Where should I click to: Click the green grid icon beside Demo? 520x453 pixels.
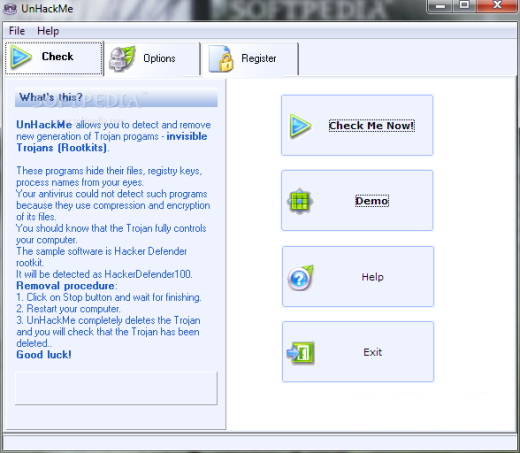tap(300, 201)
